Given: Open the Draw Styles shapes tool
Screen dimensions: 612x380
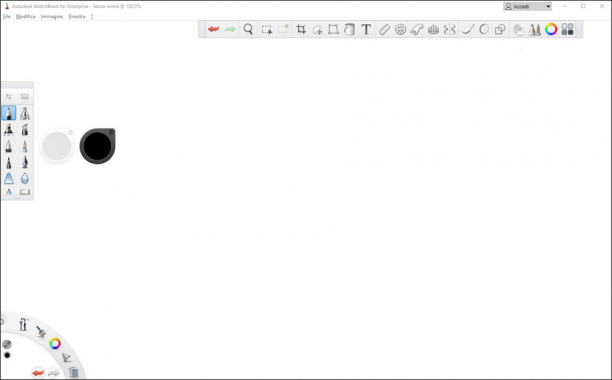Looking at the screenshot, I should 500,29.
